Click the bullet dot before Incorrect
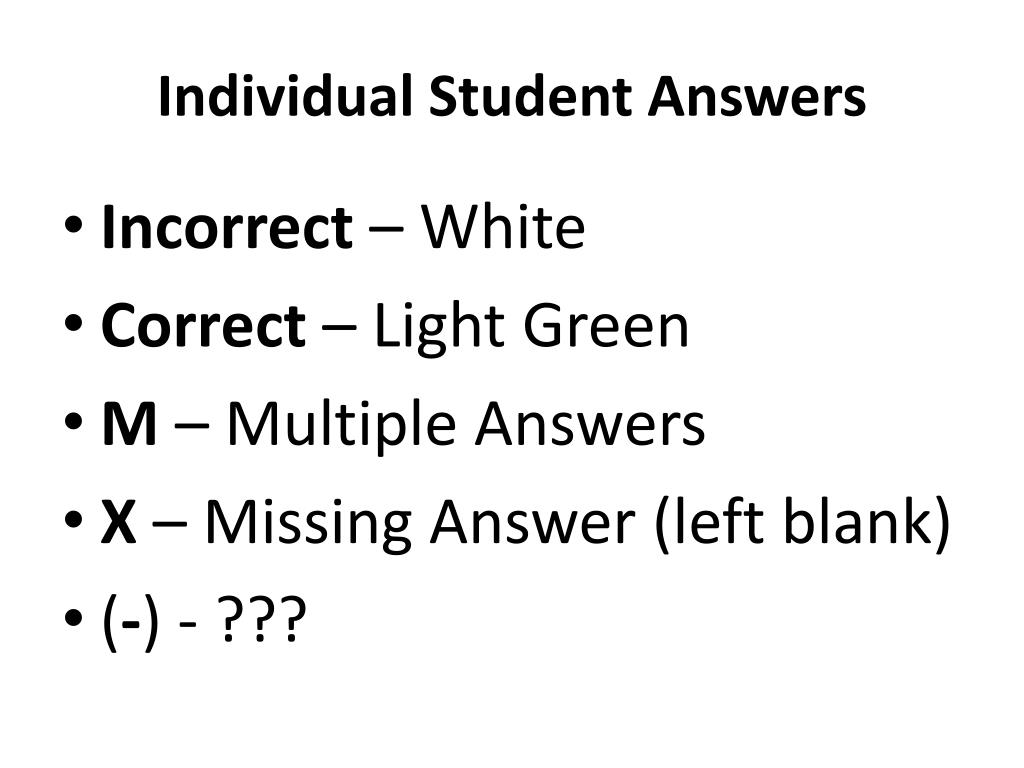Image resolution: width=1024 pixels, height=768 pixels. (74, 226)
